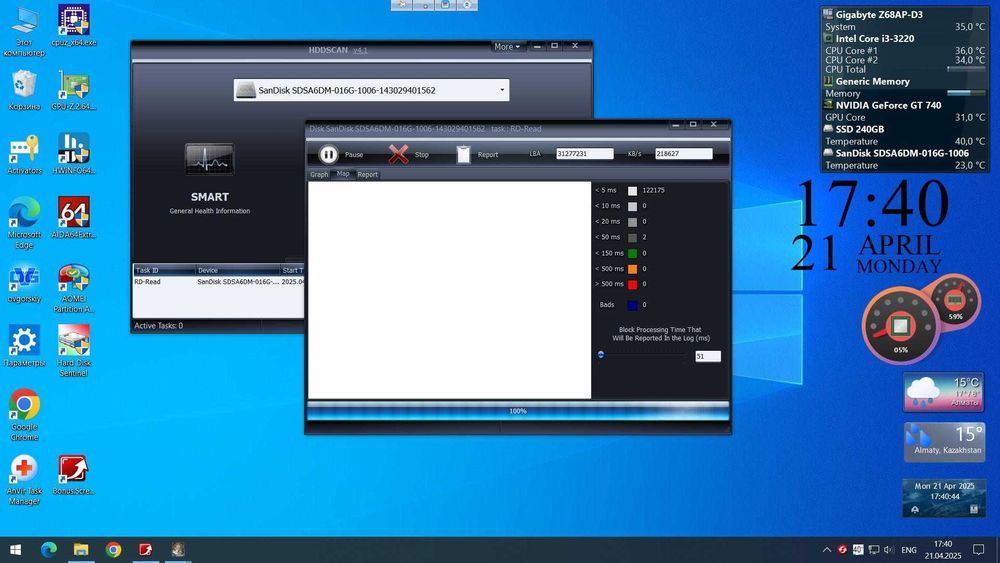Click the log threshold field showing 51
The width and height of the screenshot is (1000, 563).
pyautogui.click(x=708, y=356)
